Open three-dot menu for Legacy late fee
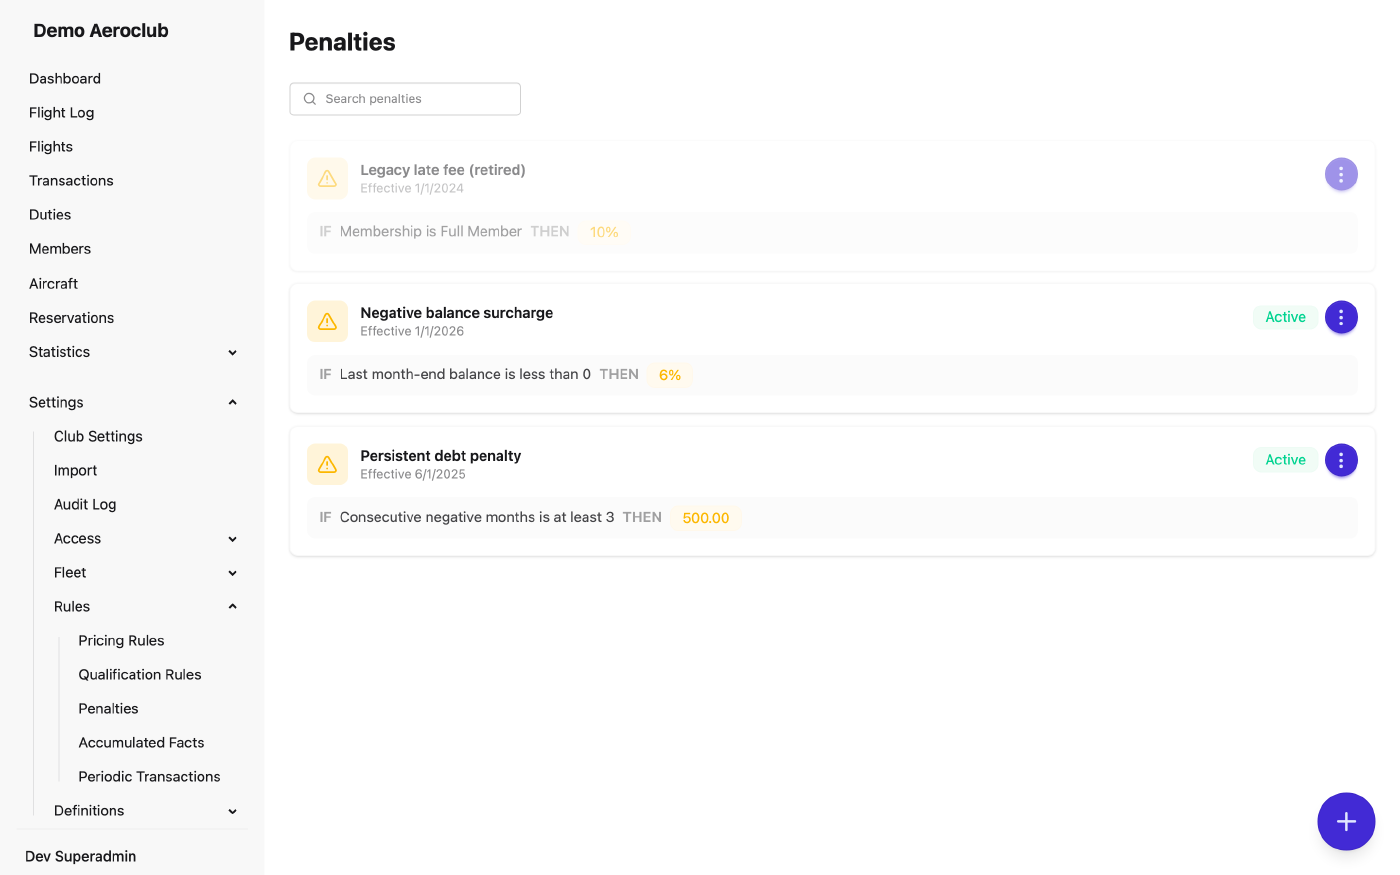1400x875 pixels. click(1340, 174)
